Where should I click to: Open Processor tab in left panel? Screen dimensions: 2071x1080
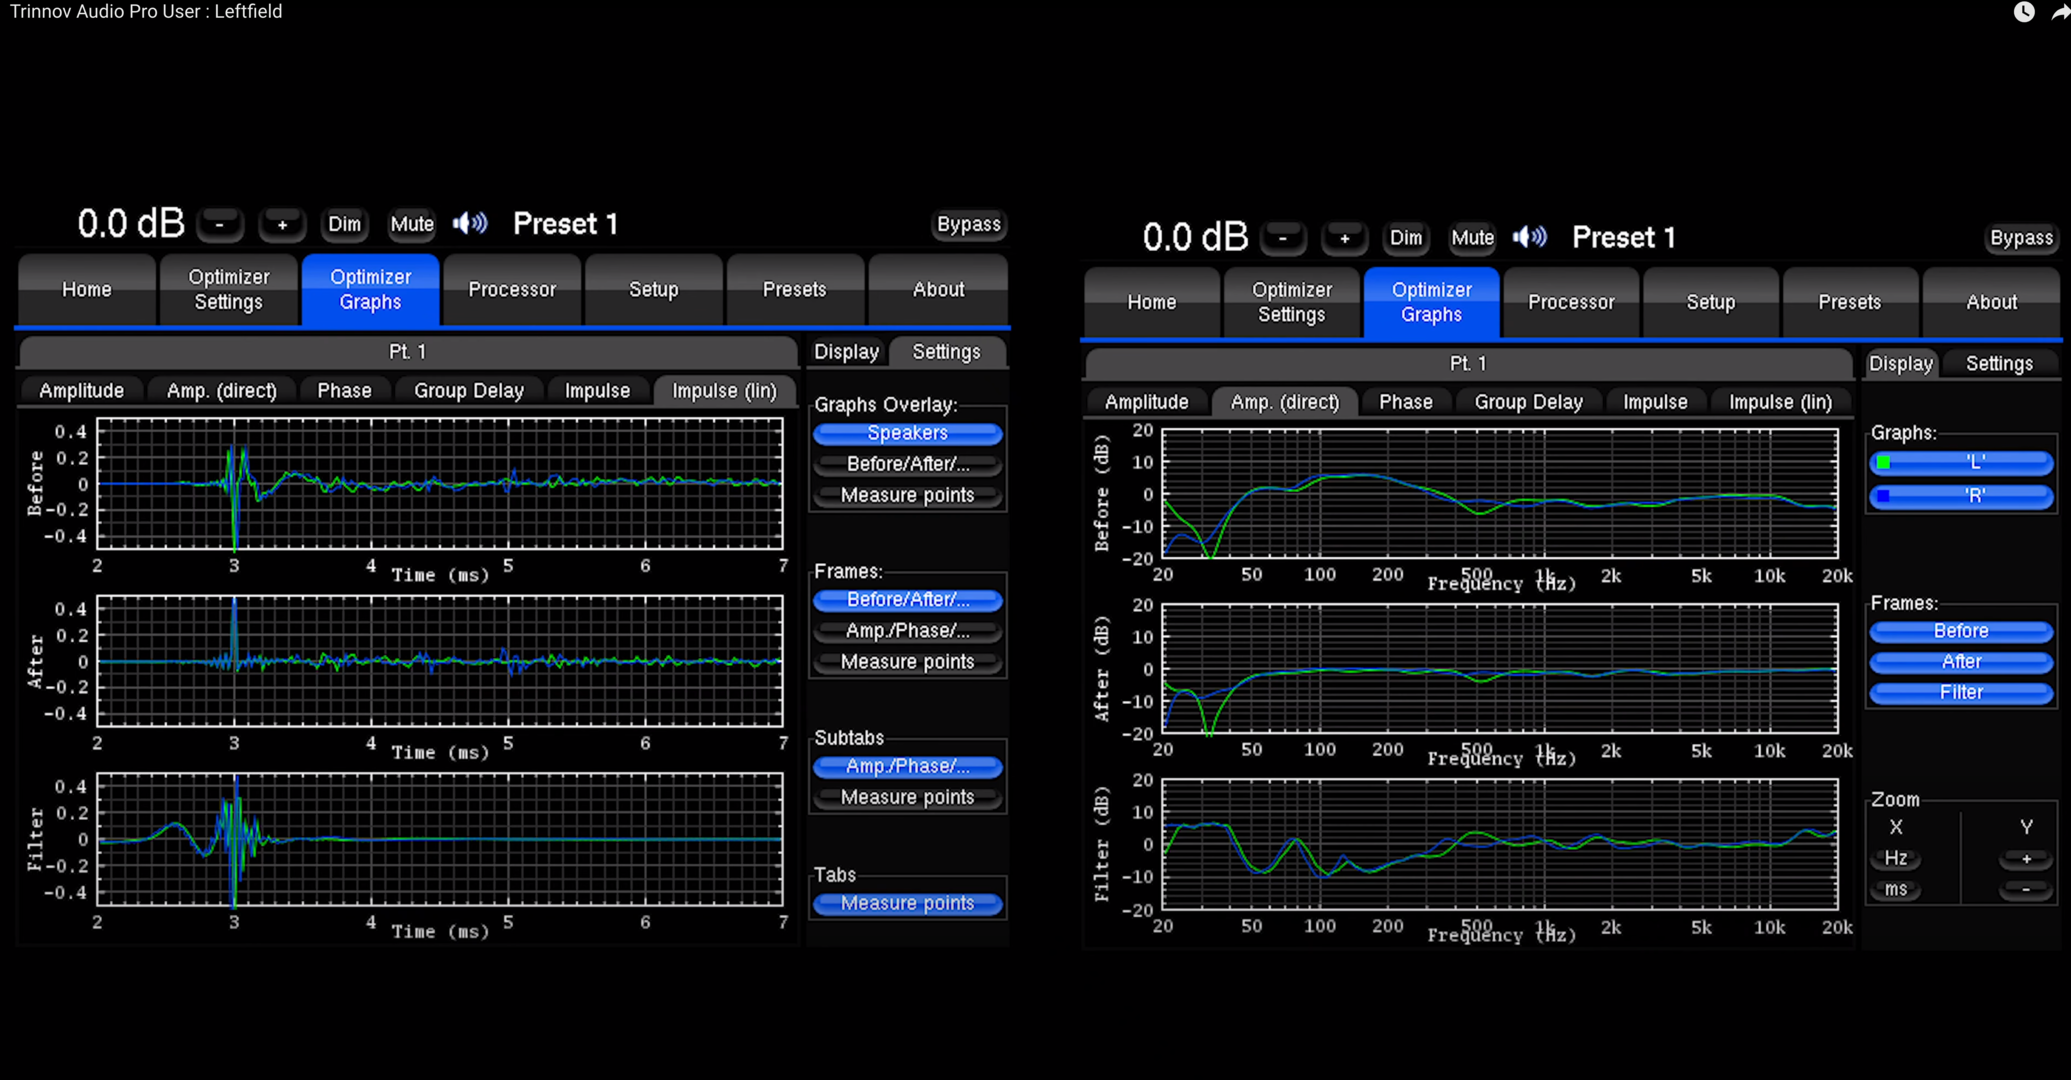(512, 289)
